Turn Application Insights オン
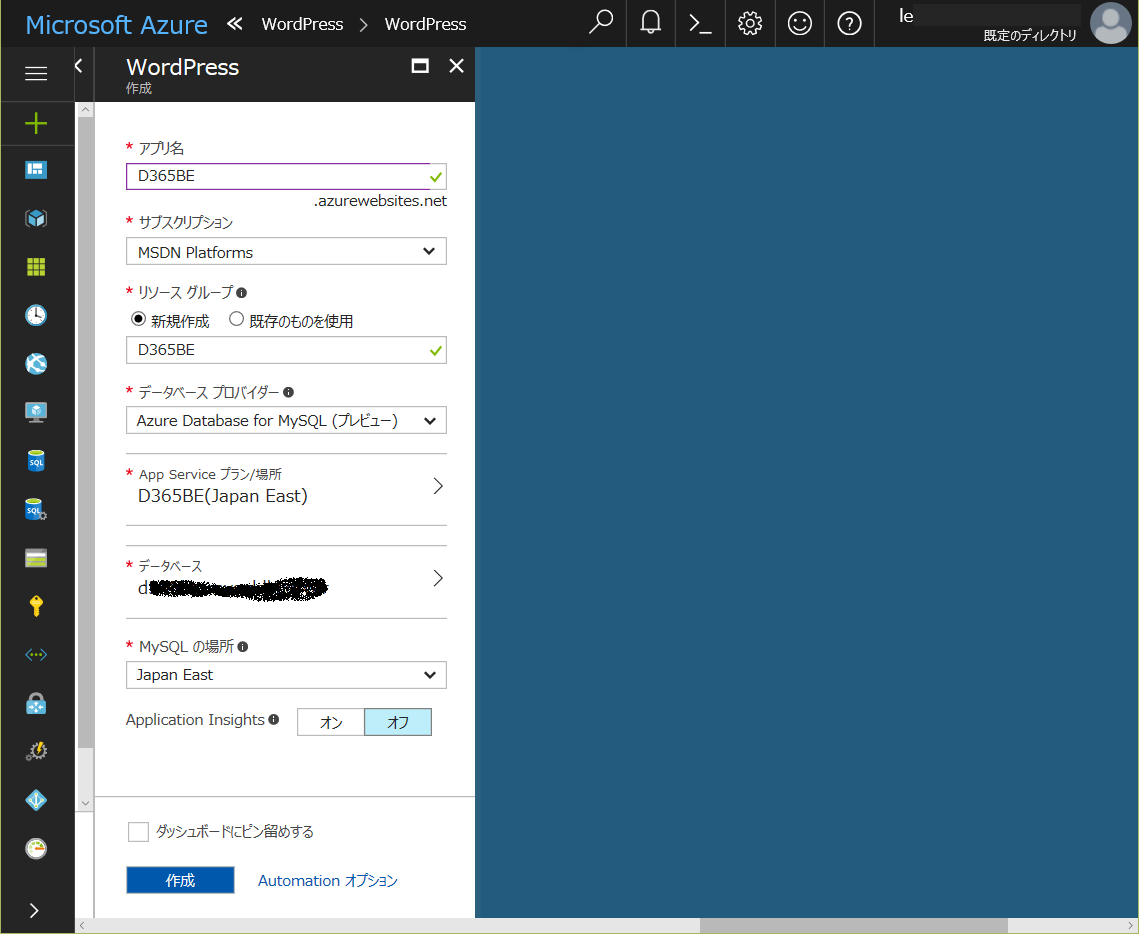The height and width of the screenshot is (934, 1139). (x=331, y=722)
